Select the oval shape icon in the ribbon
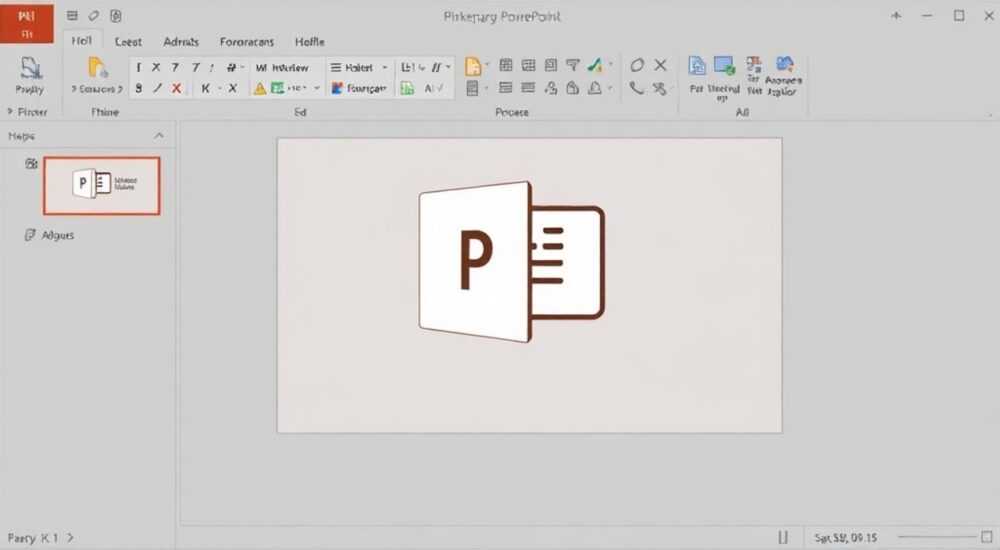1000x550 pixels. [636, 65]
